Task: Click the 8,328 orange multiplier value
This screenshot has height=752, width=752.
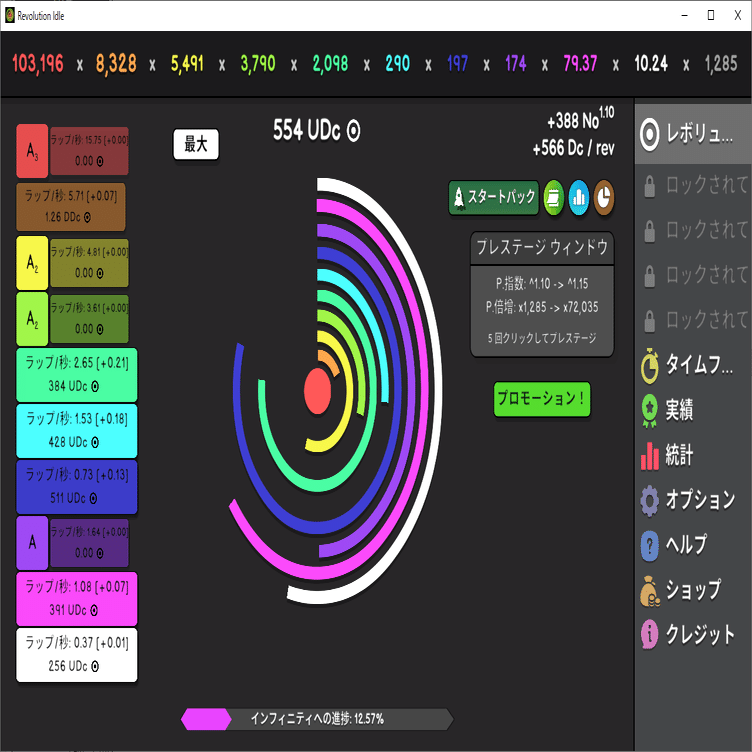Action: pos(116,63)
